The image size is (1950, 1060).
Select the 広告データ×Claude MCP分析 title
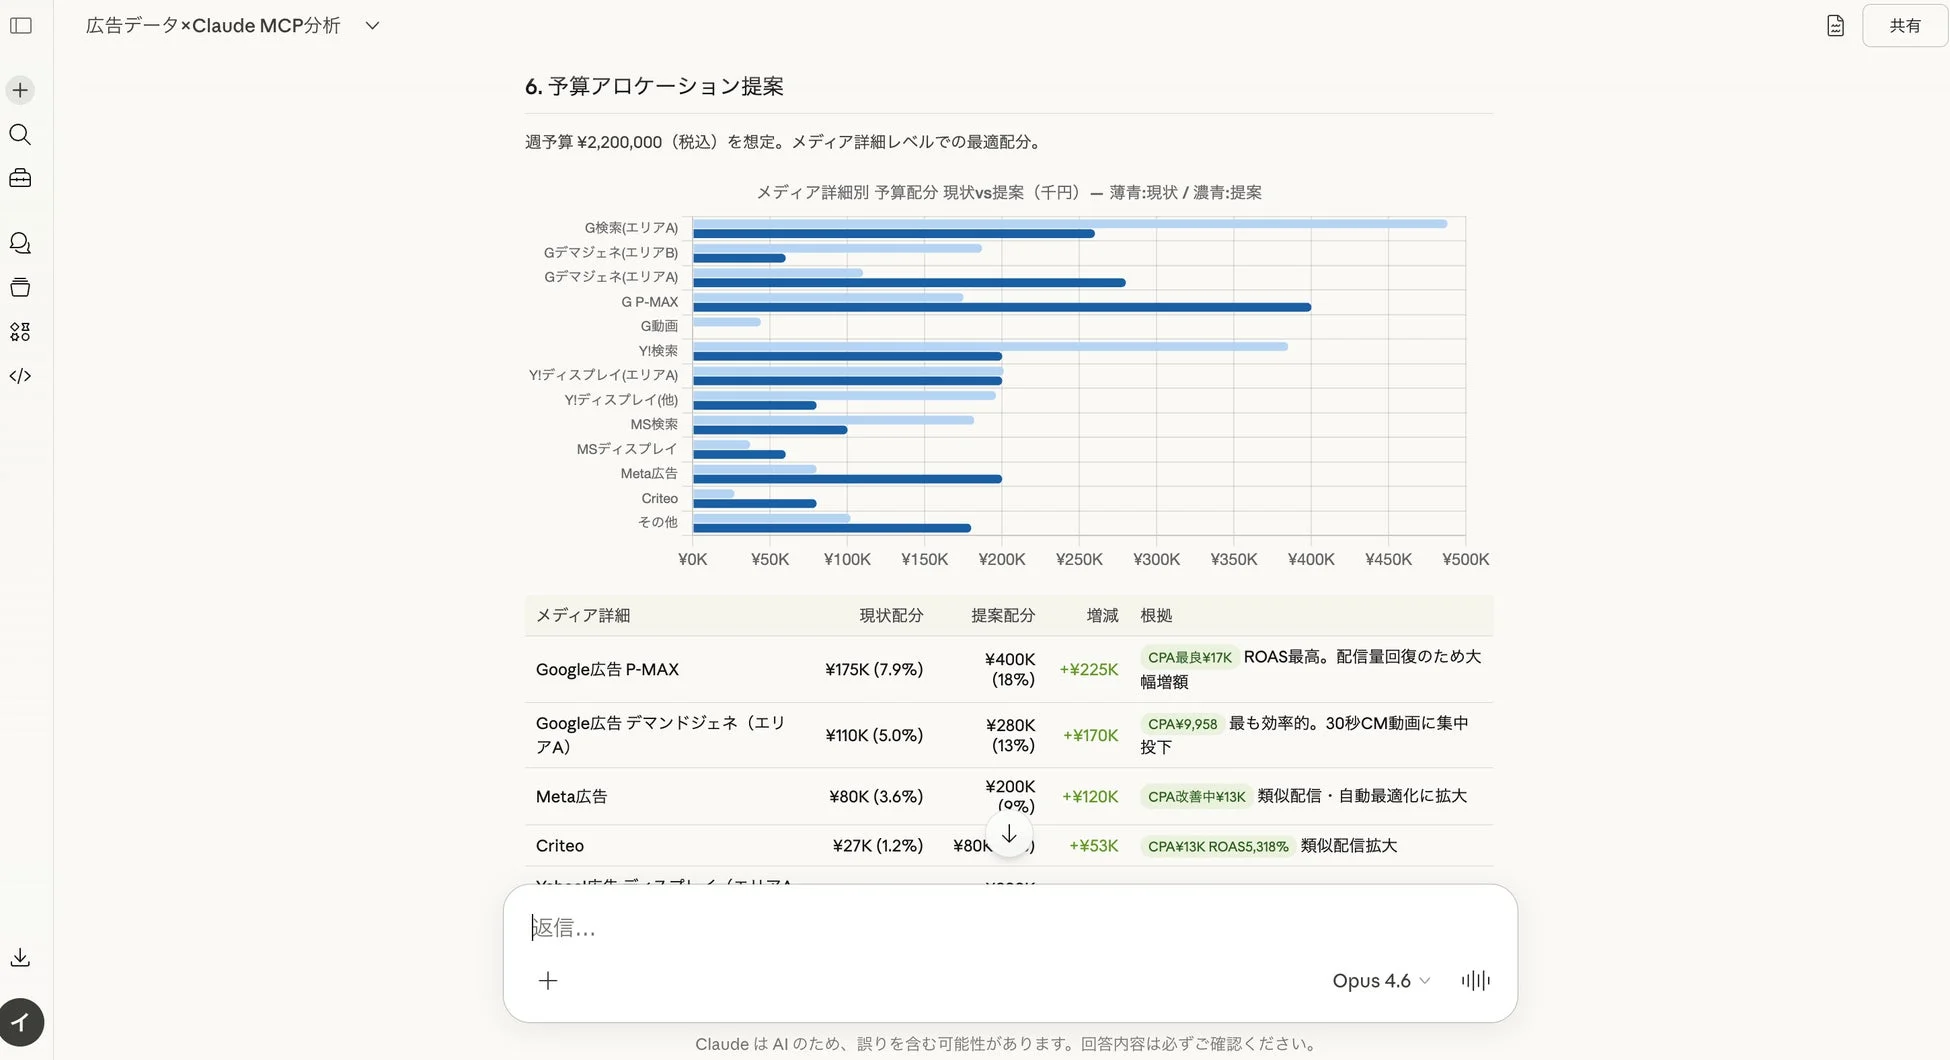tap(212, 25)
